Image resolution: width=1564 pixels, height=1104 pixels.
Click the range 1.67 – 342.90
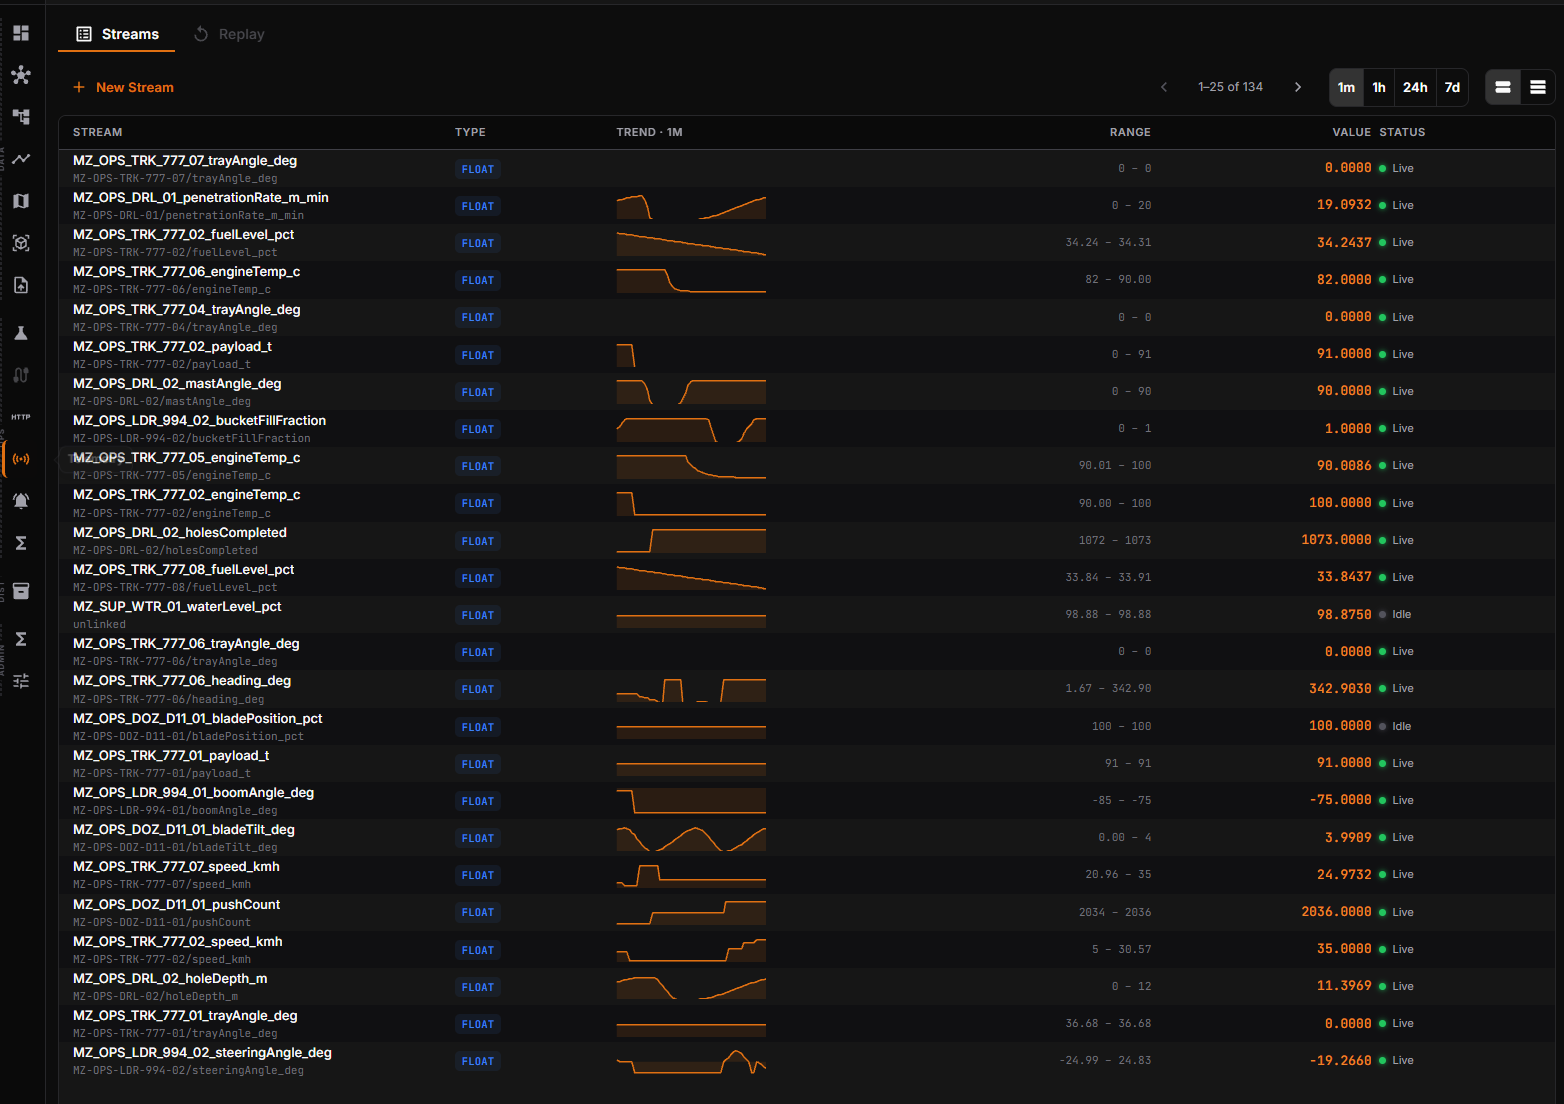pos(1108,688)
